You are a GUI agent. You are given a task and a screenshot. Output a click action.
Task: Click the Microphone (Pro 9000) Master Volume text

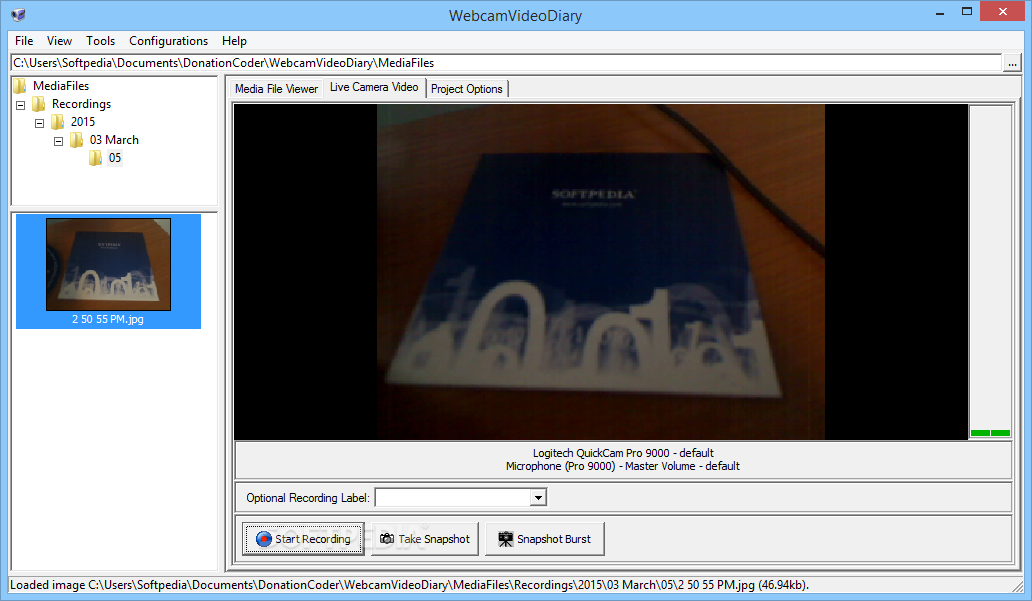[x=623, y=466]
